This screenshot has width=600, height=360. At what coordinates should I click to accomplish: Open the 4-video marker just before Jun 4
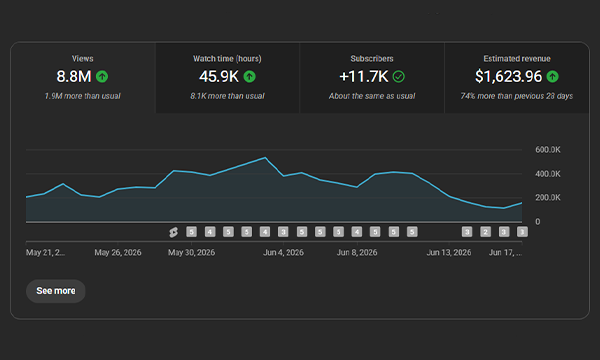[265, 232]
